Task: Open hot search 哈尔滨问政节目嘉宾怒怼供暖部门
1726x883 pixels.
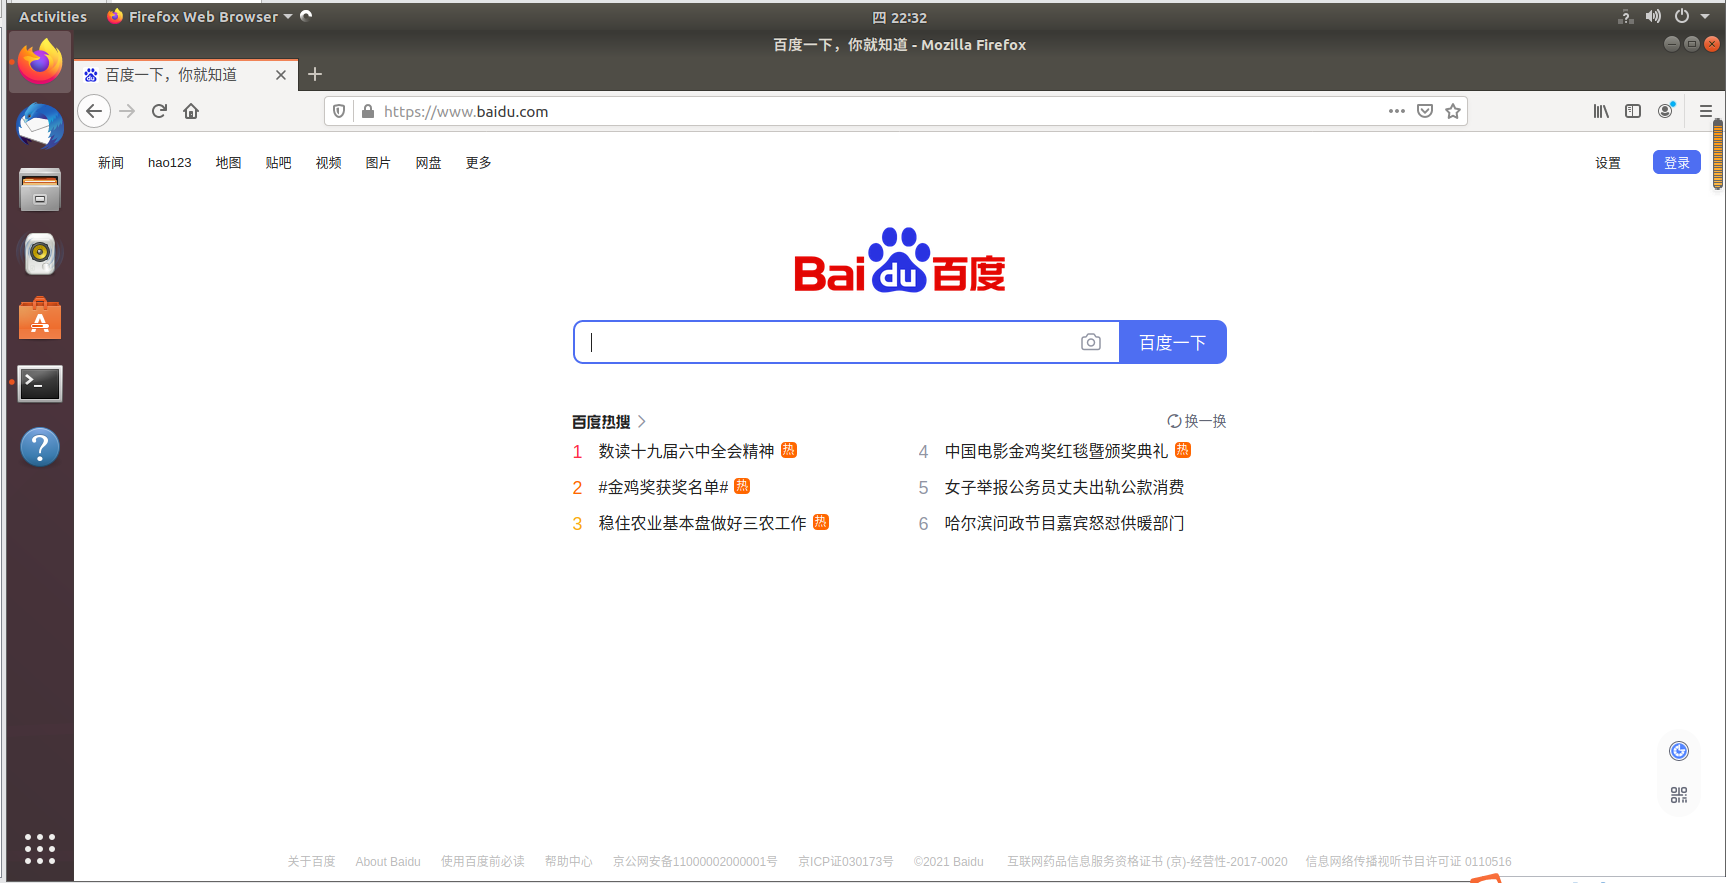Action: coord(1064,523)
